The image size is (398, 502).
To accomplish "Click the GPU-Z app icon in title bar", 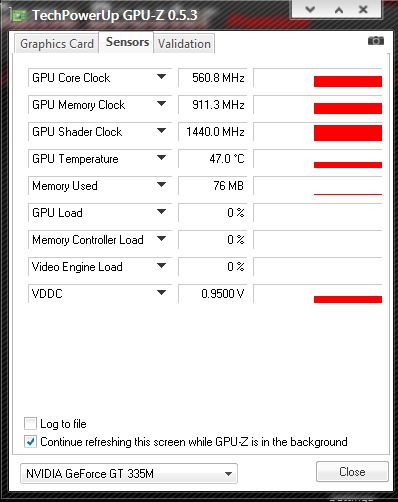I will (x=18, y=15).
